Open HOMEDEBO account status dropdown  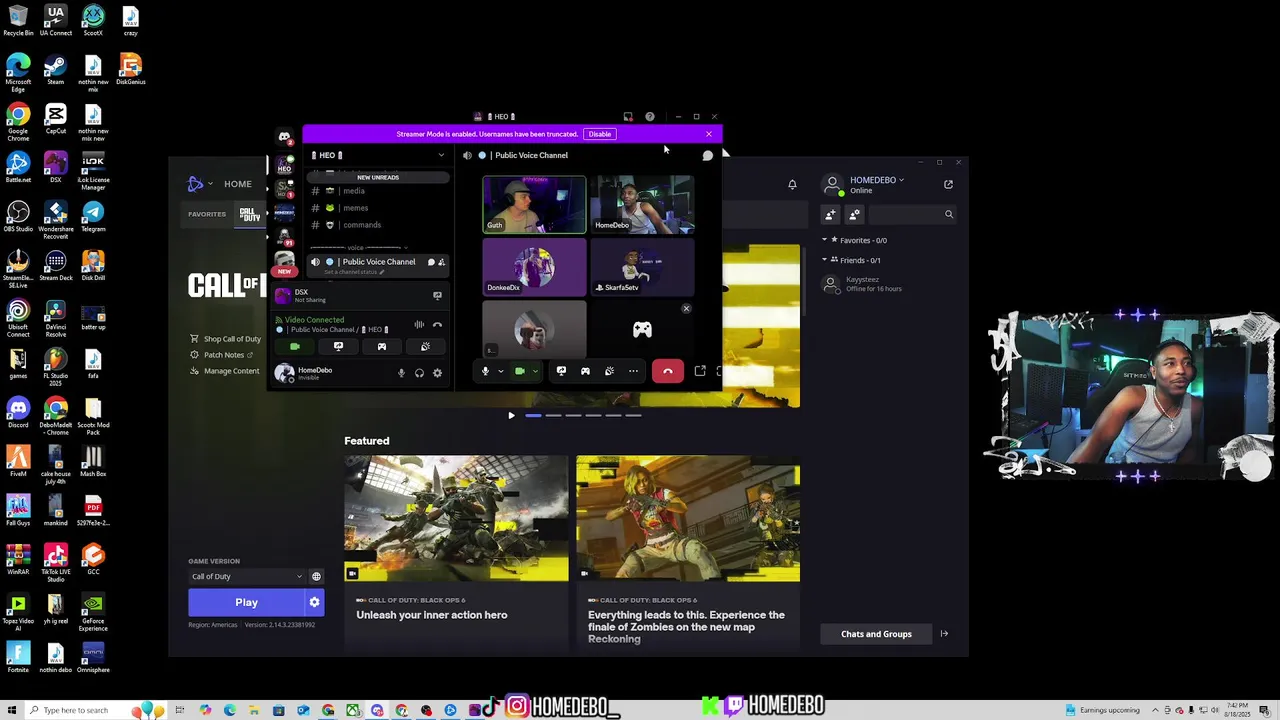pyautogui.click(x=877, y=180)
